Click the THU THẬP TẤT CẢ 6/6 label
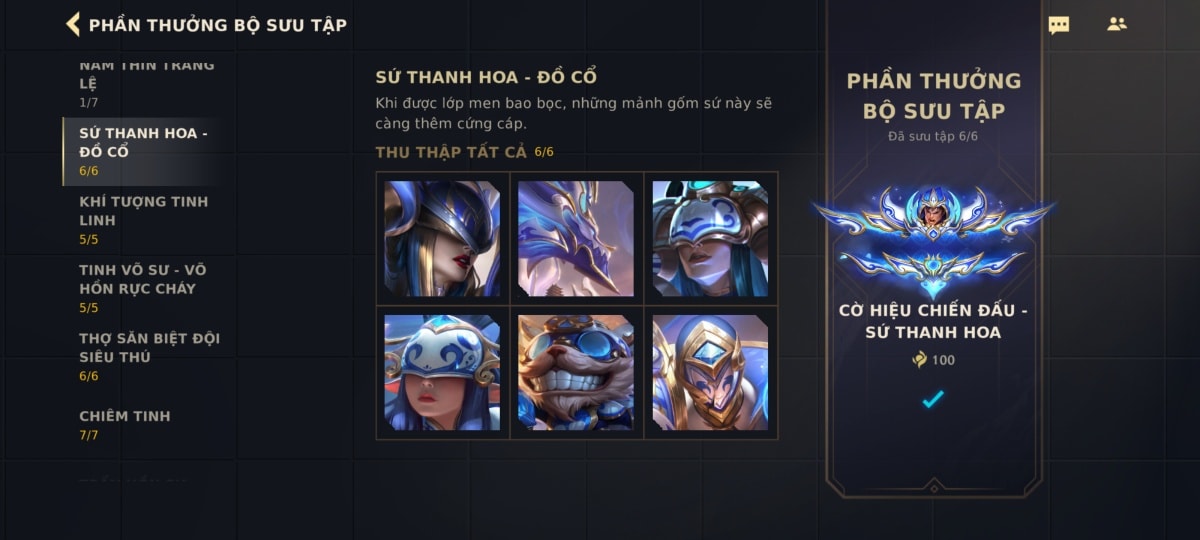Image resolution: width=1200 pixels, height=540 pixels. pyautogui.click(x=464, y=152)
